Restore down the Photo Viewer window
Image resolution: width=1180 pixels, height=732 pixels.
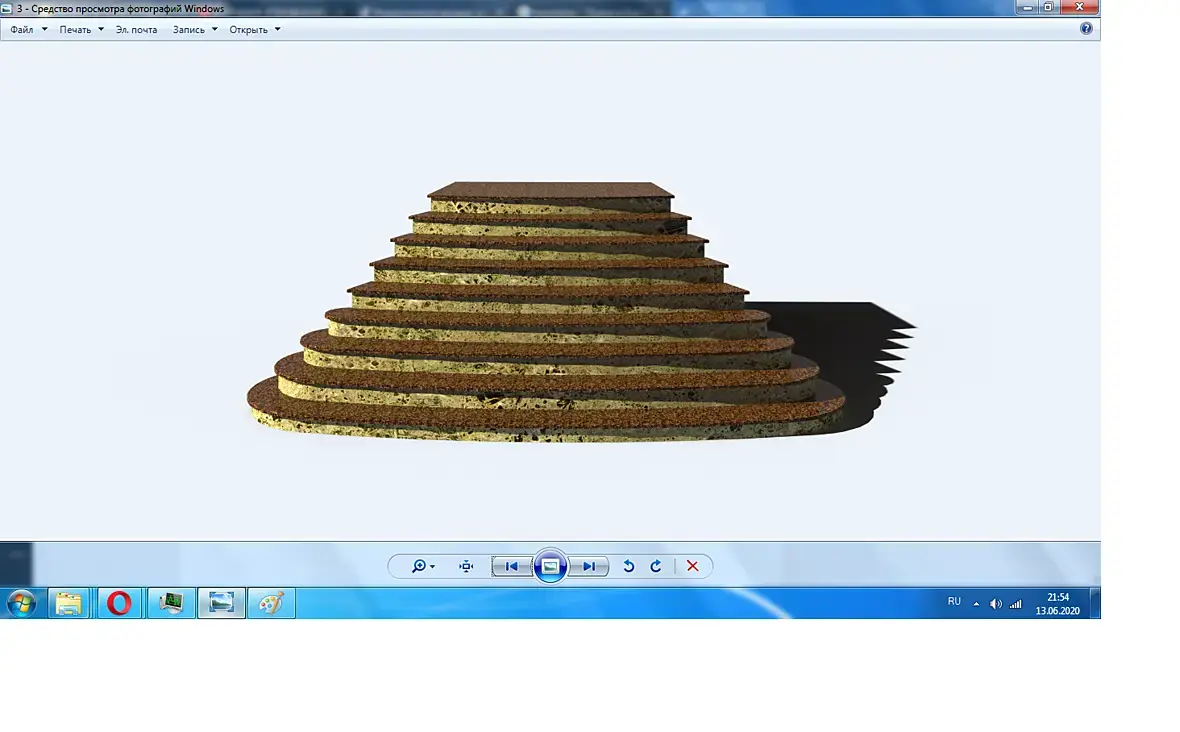(1048, 8)
